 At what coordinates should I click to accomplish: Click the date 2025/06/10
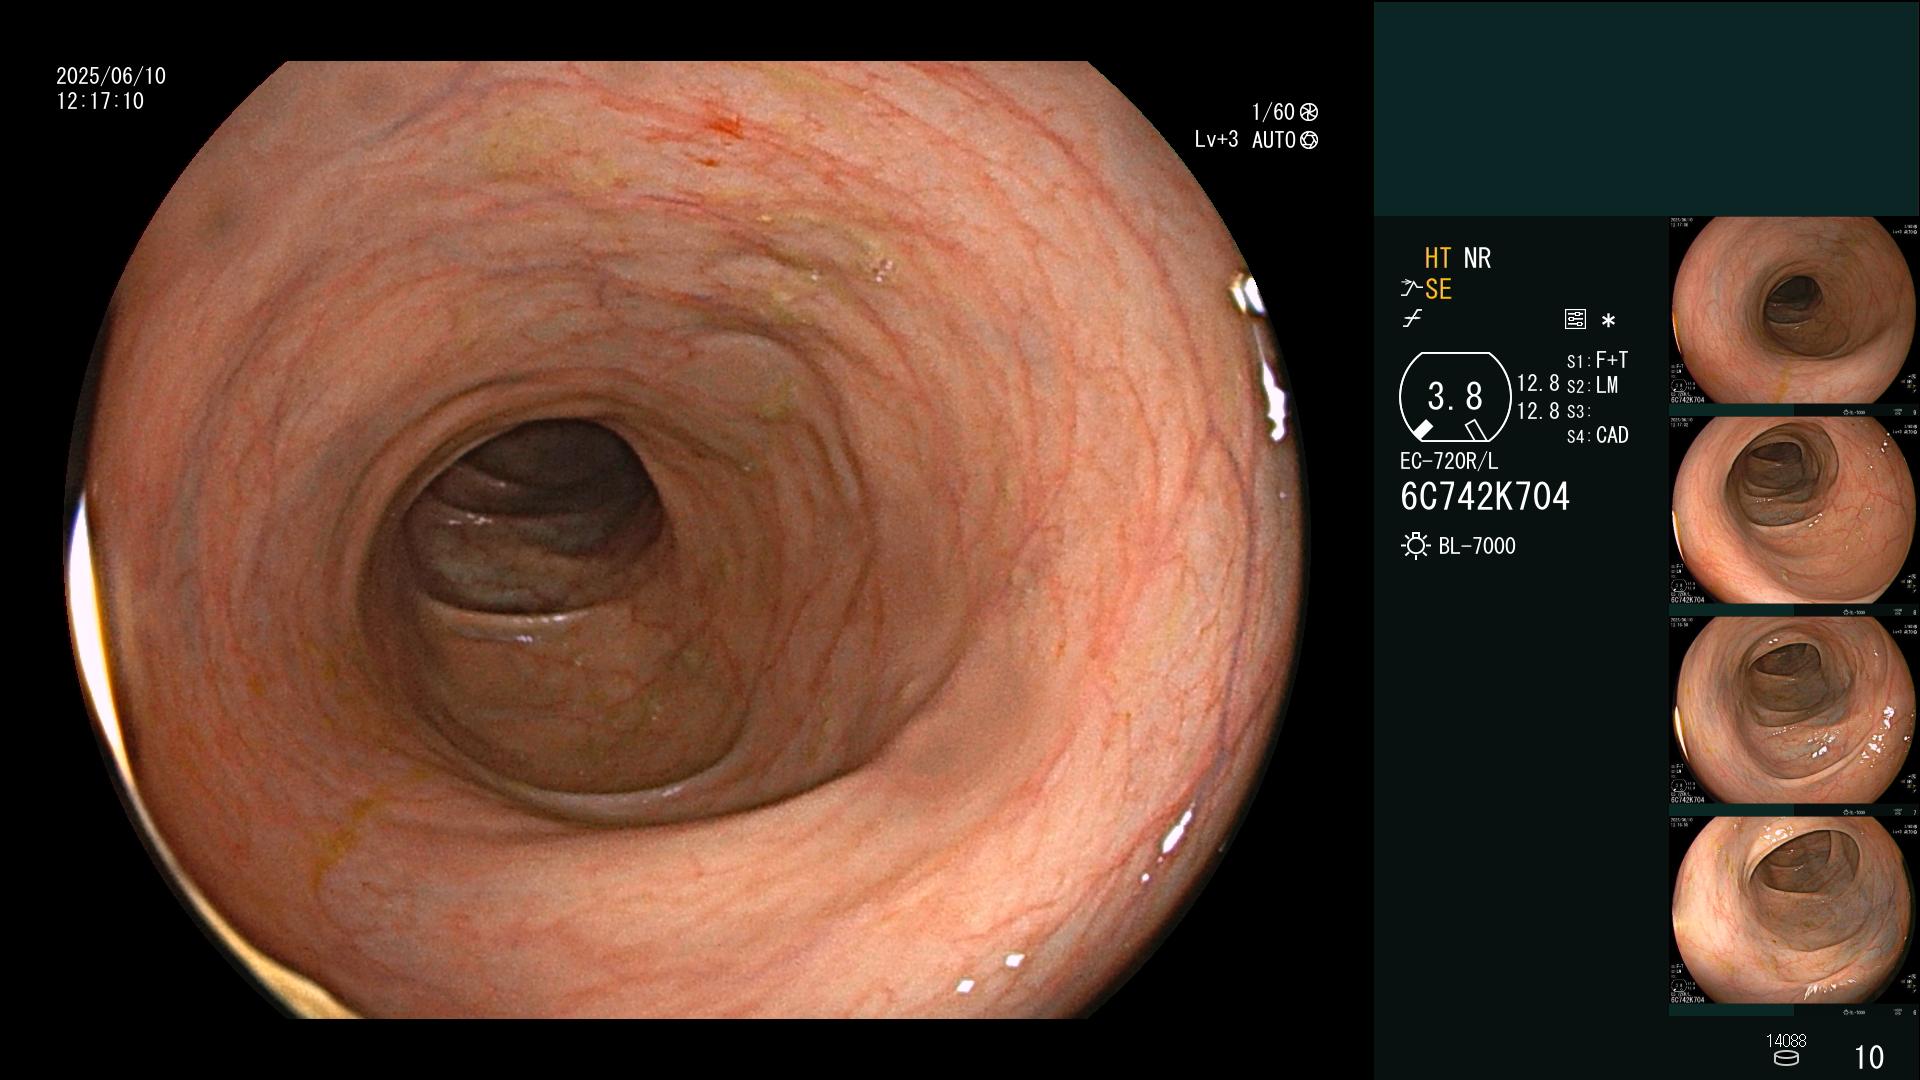point(111,76)
